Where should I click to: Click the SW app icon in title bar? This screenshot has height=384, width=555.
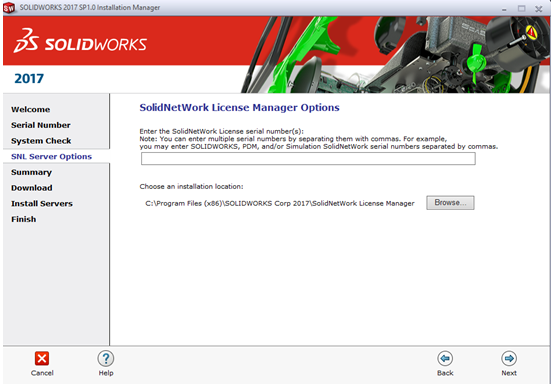[9, 7]
